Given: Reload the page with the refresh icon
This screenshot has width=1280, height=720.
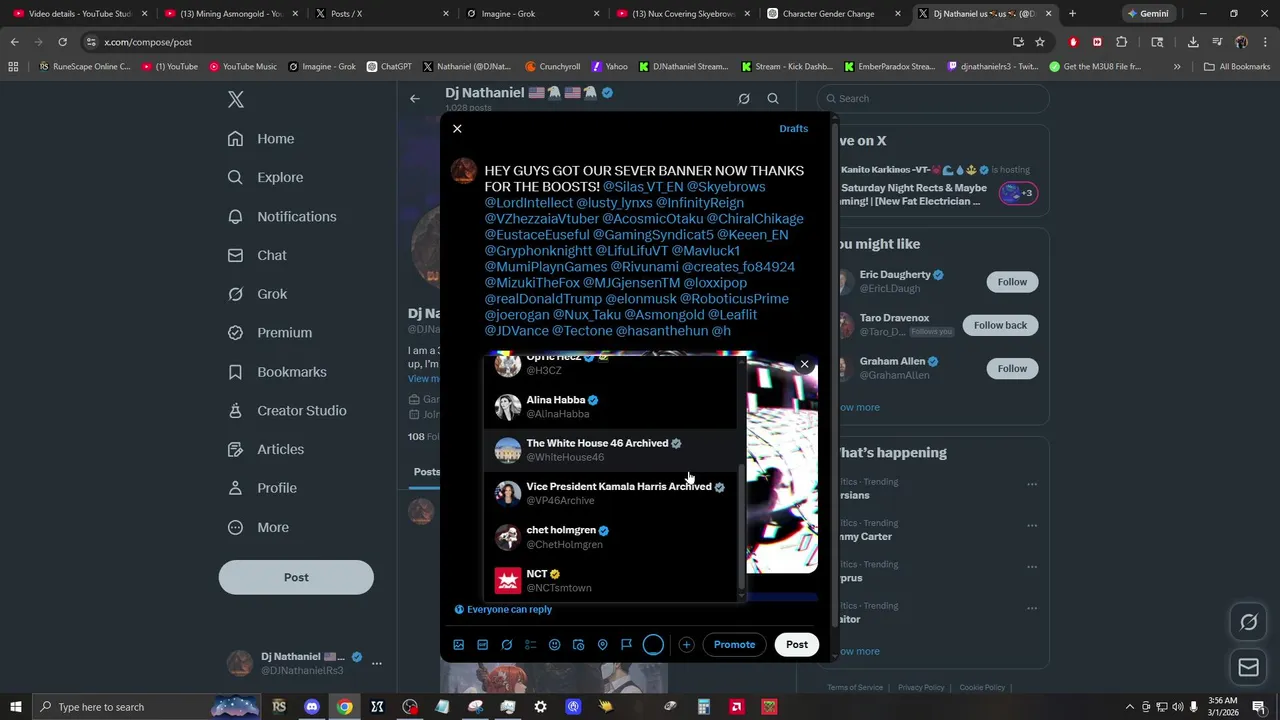Looking at the screenshot, I should (x=62, y=42).
